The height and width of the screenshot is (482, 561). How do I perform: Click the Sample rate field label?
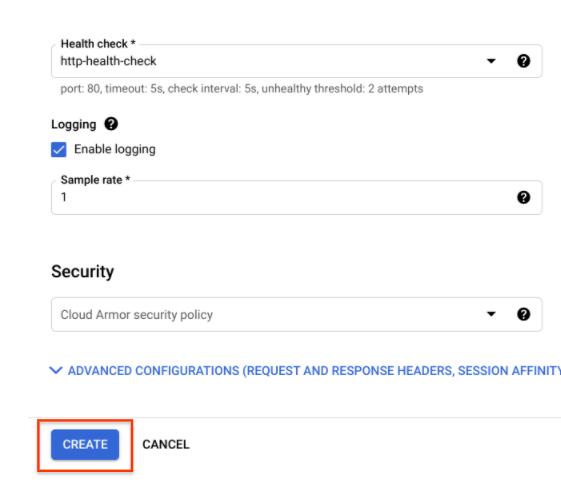[x=96, y=180]
